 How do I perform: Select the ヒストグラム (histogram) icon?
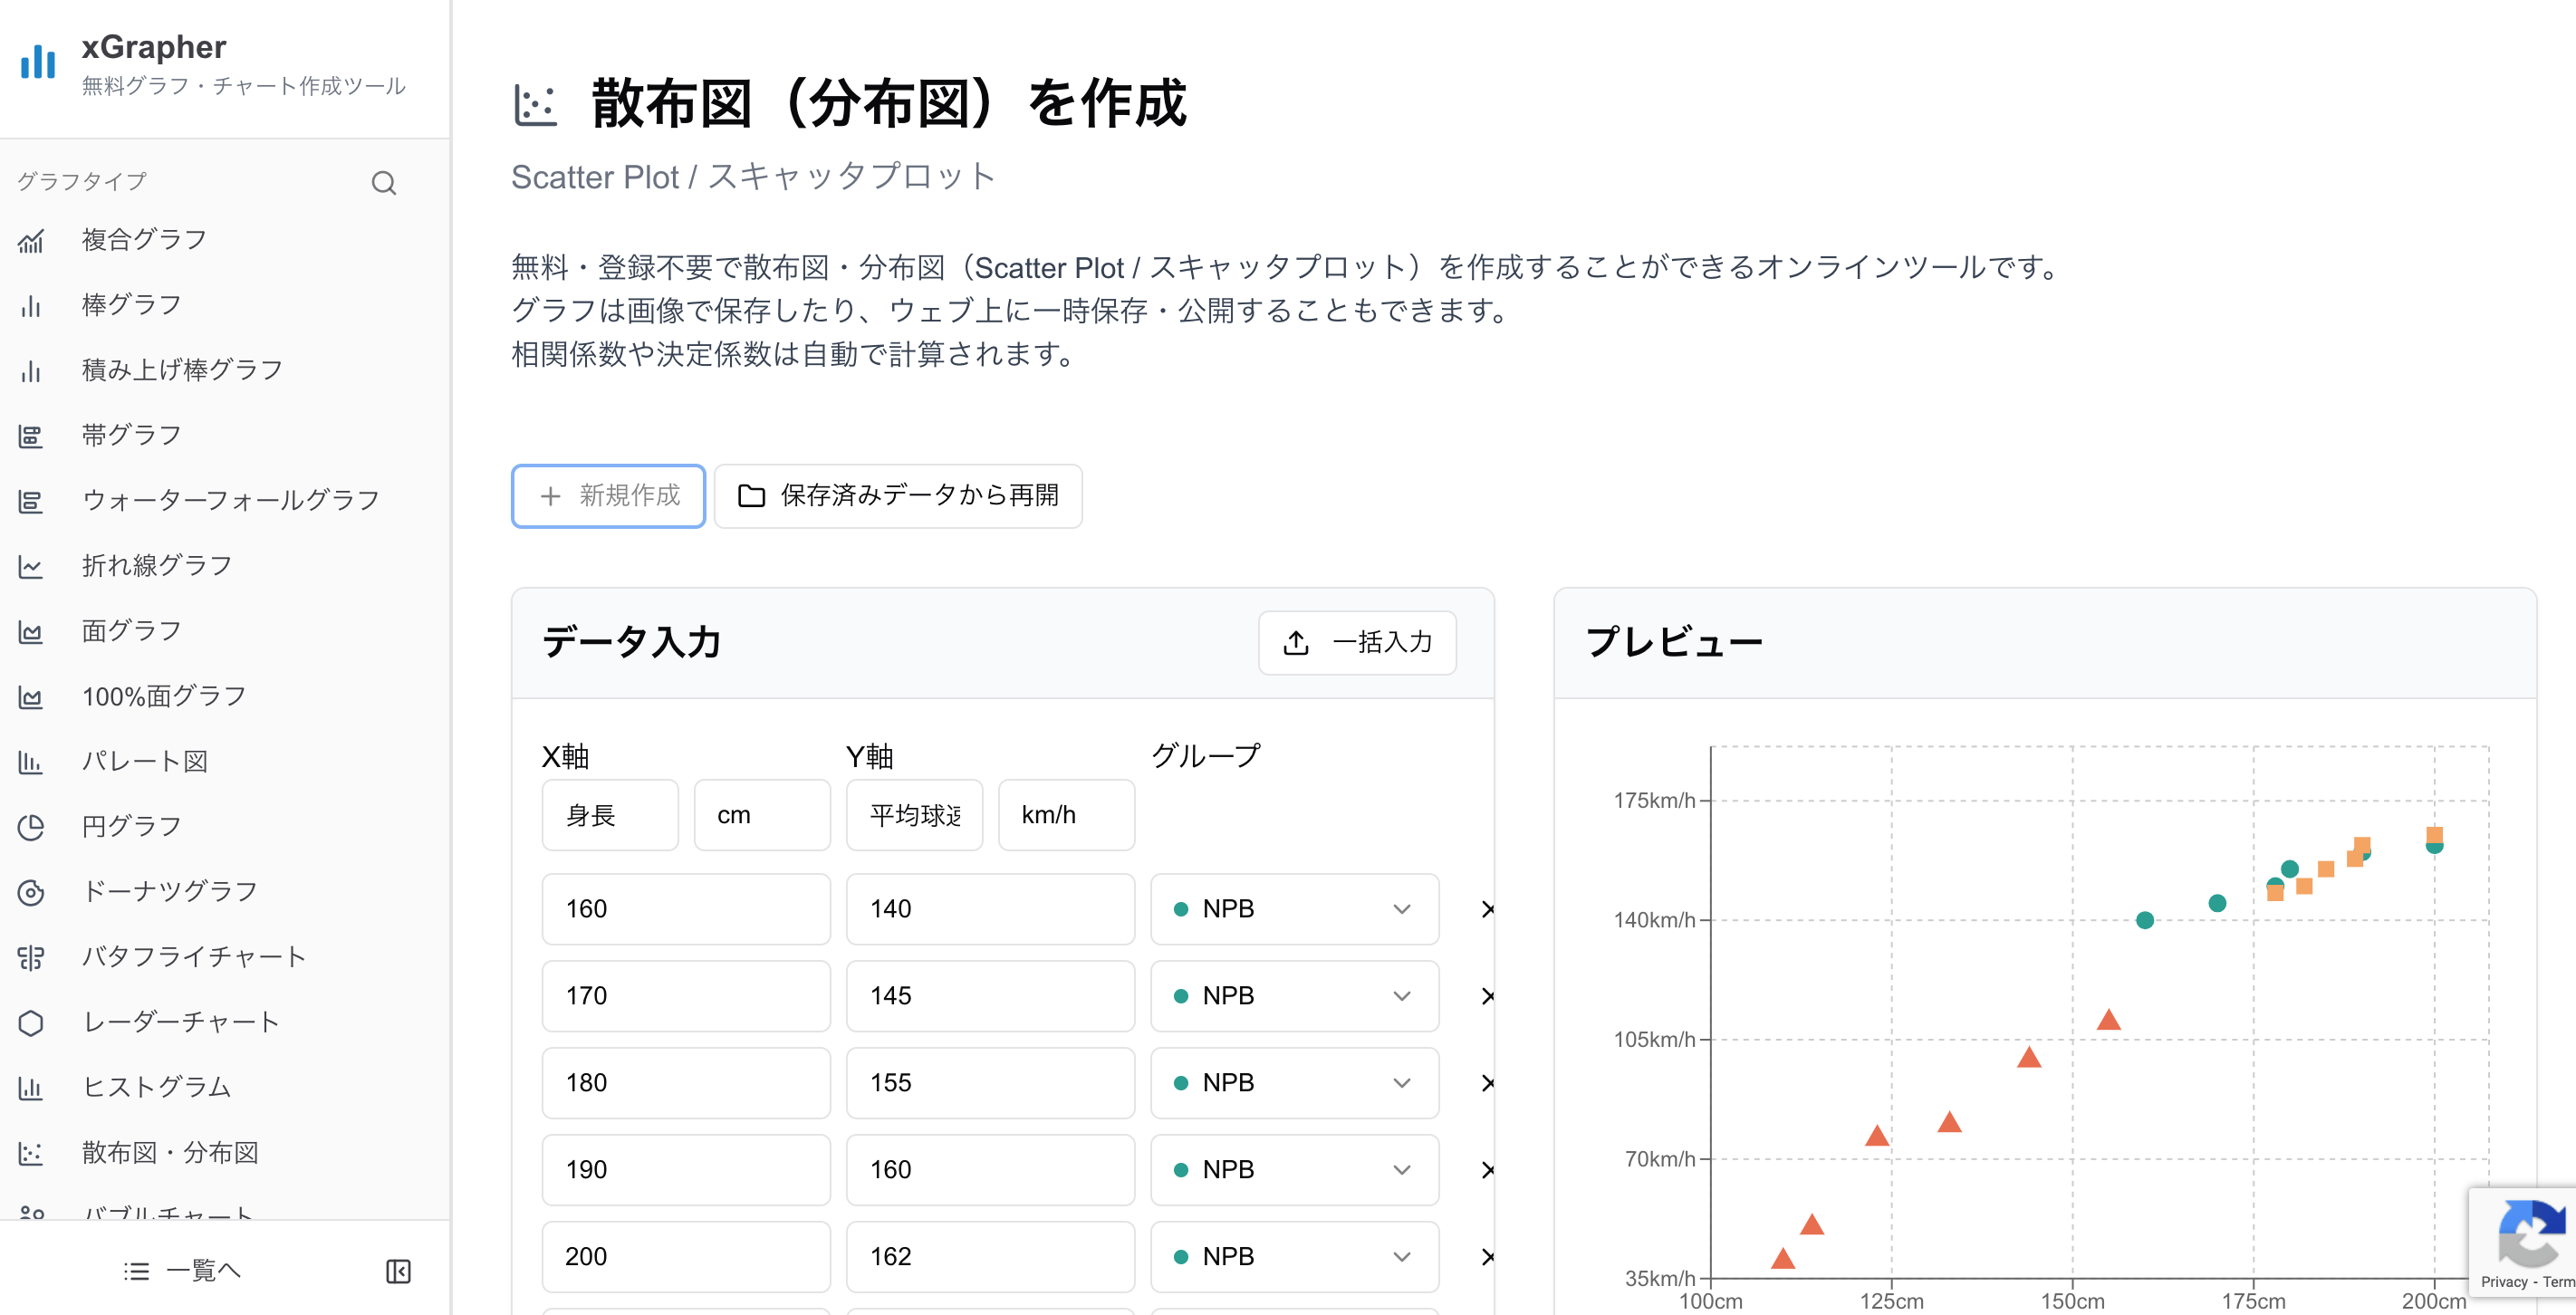click(31, 1087)
